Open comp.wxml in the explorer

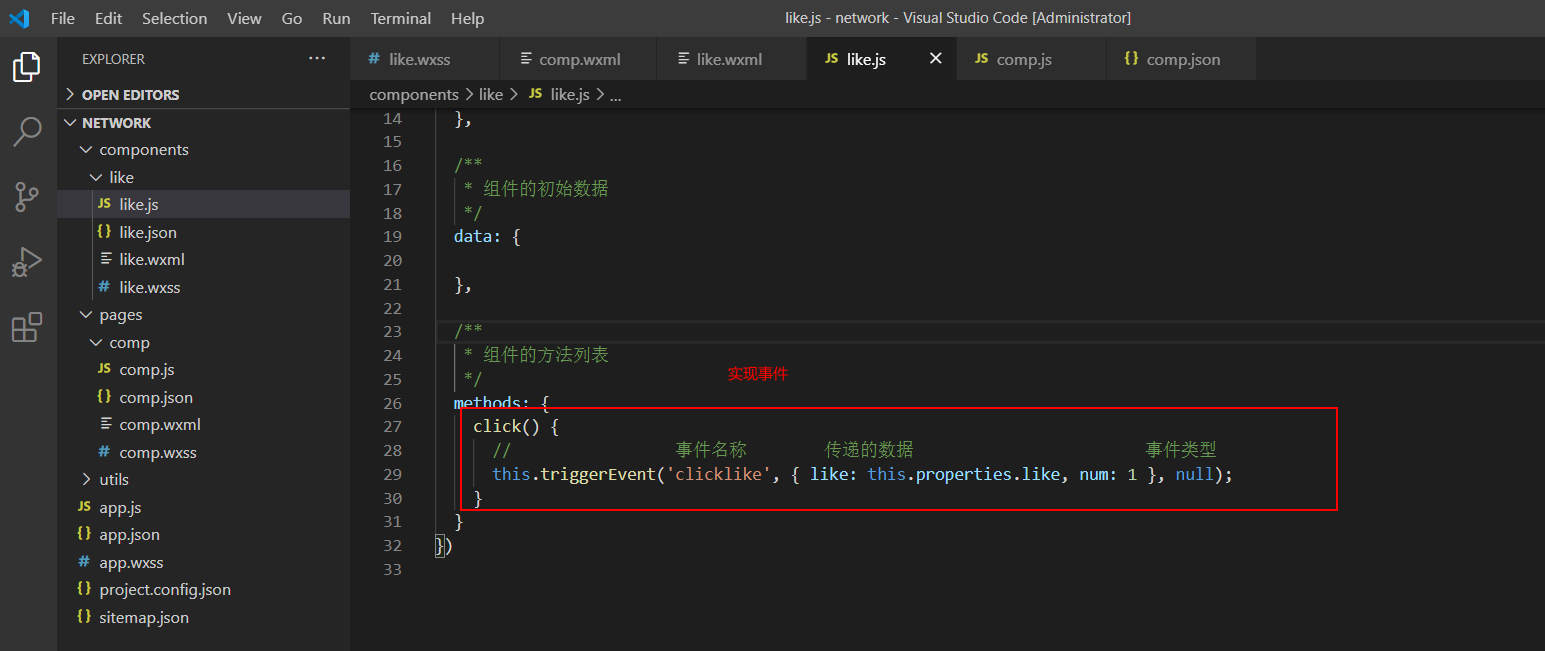203,424
